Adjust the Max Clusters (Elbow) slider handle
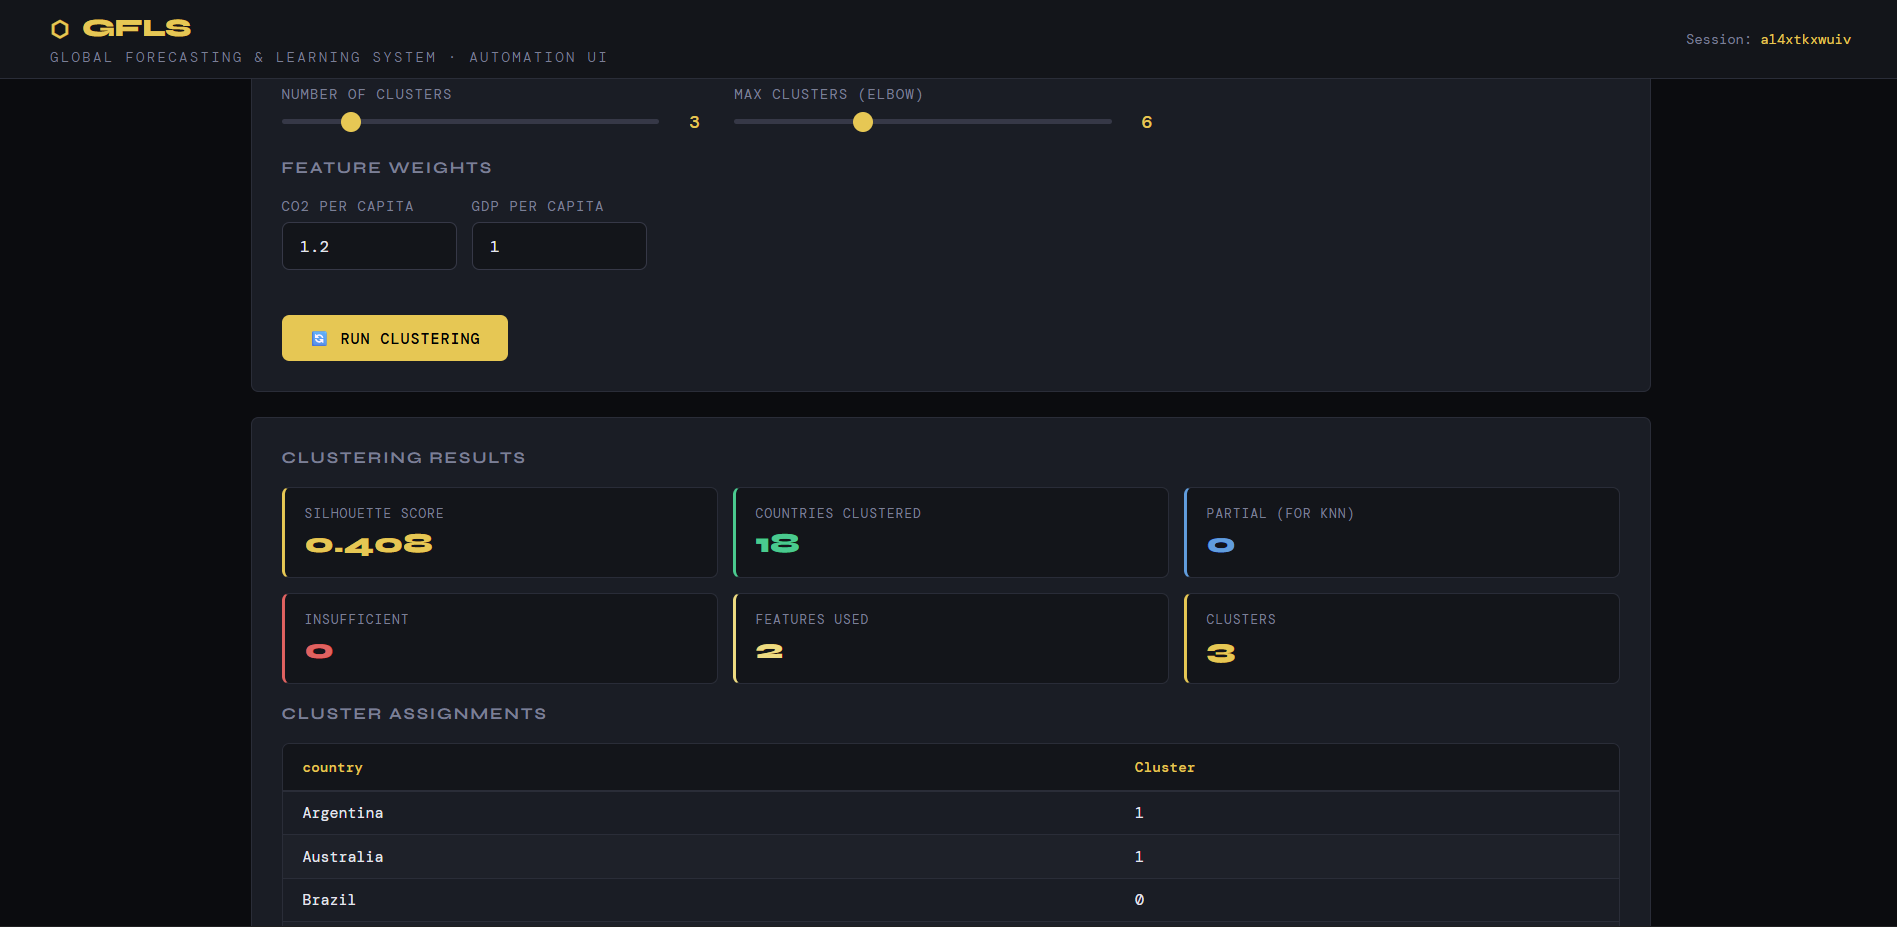This screenshot has height=927, width=1897. click(x=863, y=122)
